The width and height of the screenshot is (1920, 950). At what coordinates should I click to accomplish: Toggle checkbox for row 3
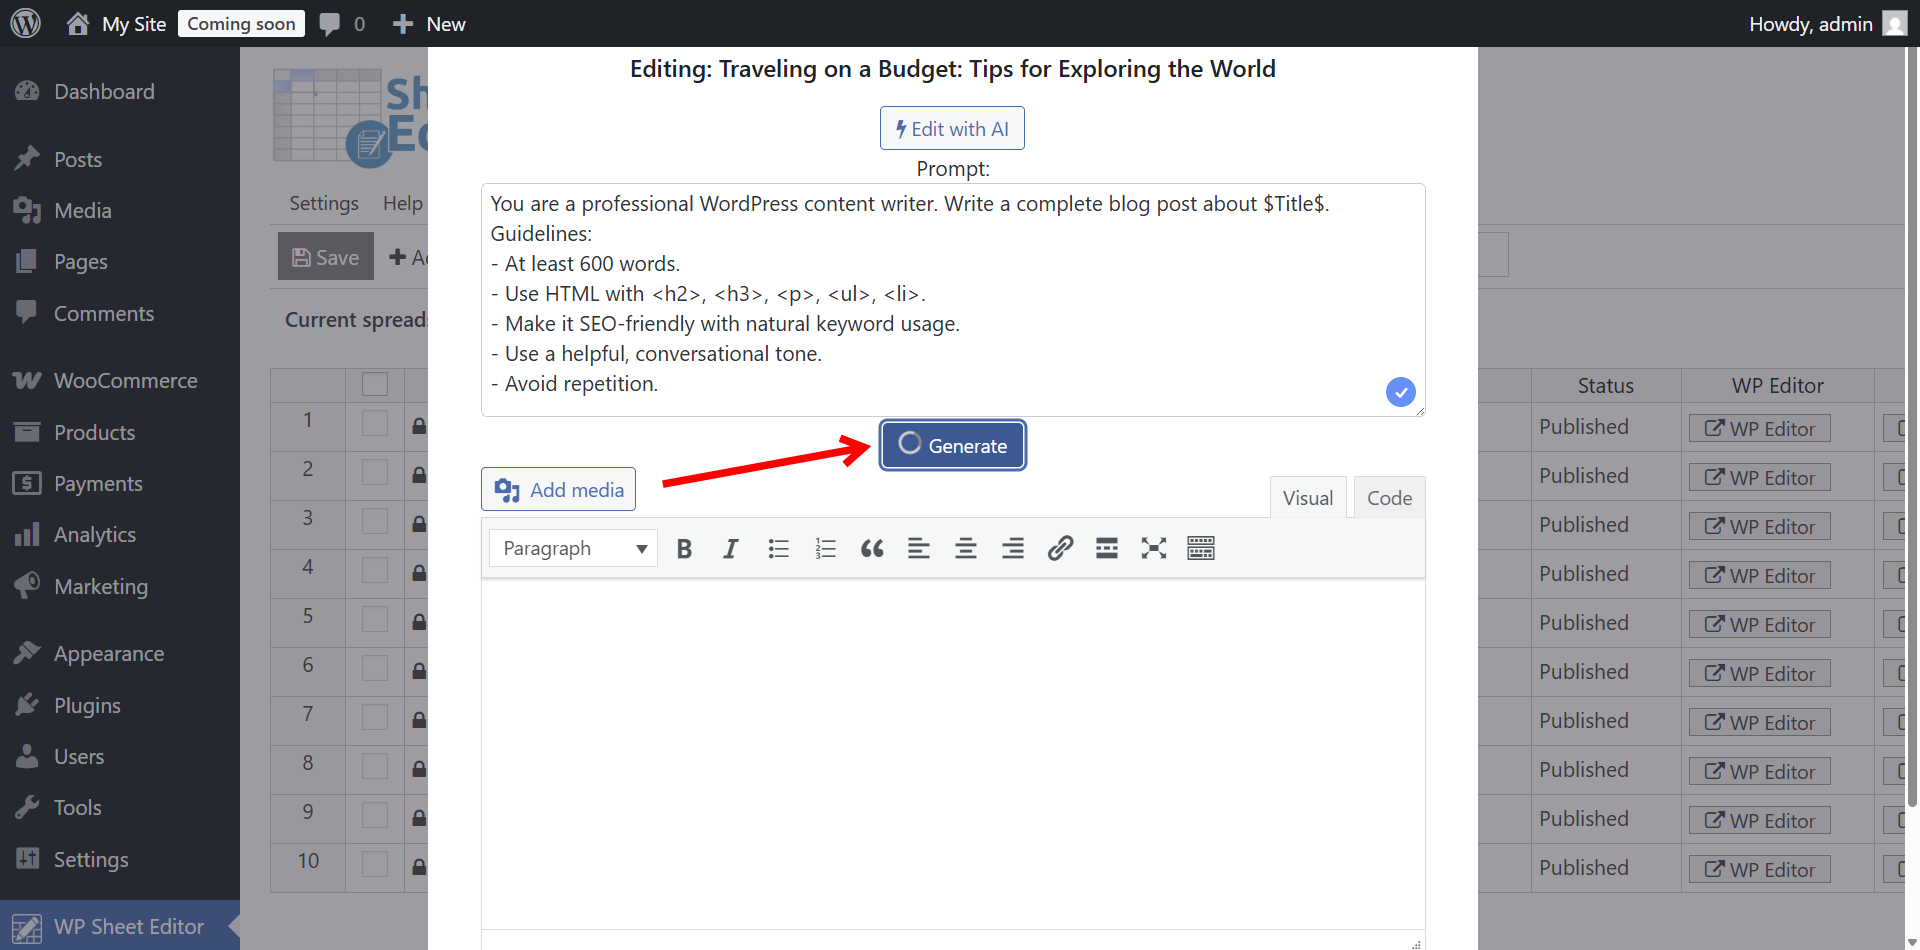tap(375, 521)
